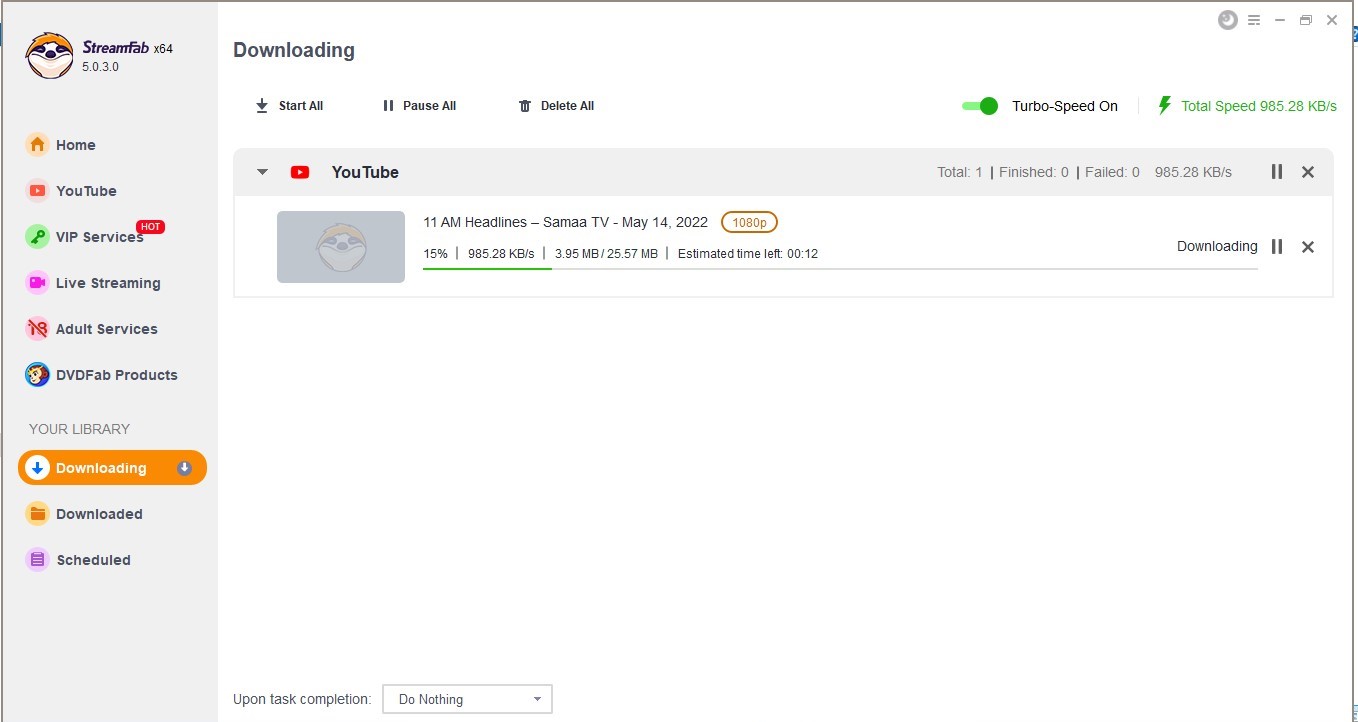The height and width of the screenshot is (722, 1358).
Task: Select the Downloading library tab
Action: pos(112,468)
